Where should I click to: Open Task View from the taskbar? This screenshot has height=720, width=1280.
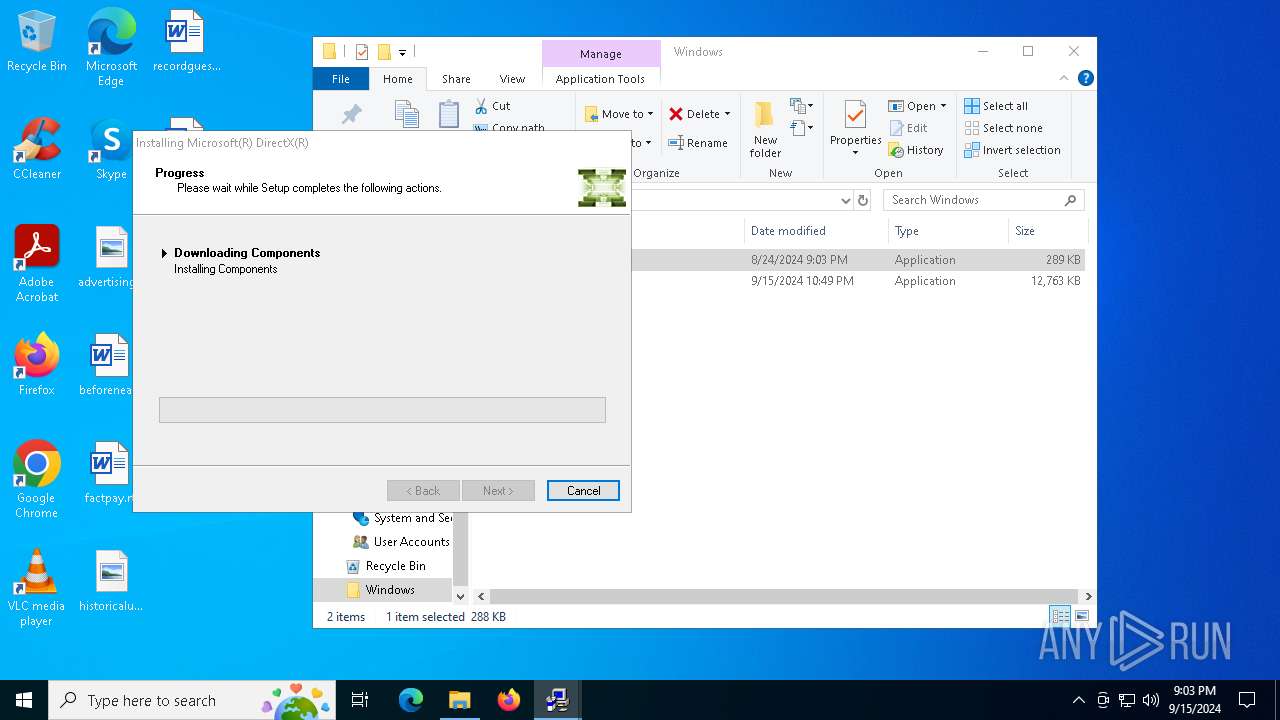(360, 700)
